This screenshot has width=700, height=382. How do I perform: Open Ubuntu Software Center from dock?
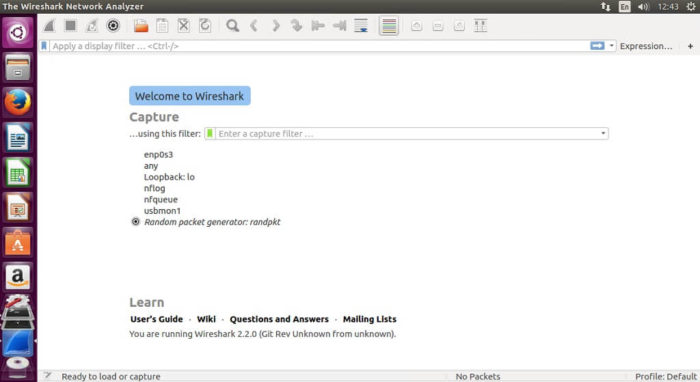[x=18, y=242]
